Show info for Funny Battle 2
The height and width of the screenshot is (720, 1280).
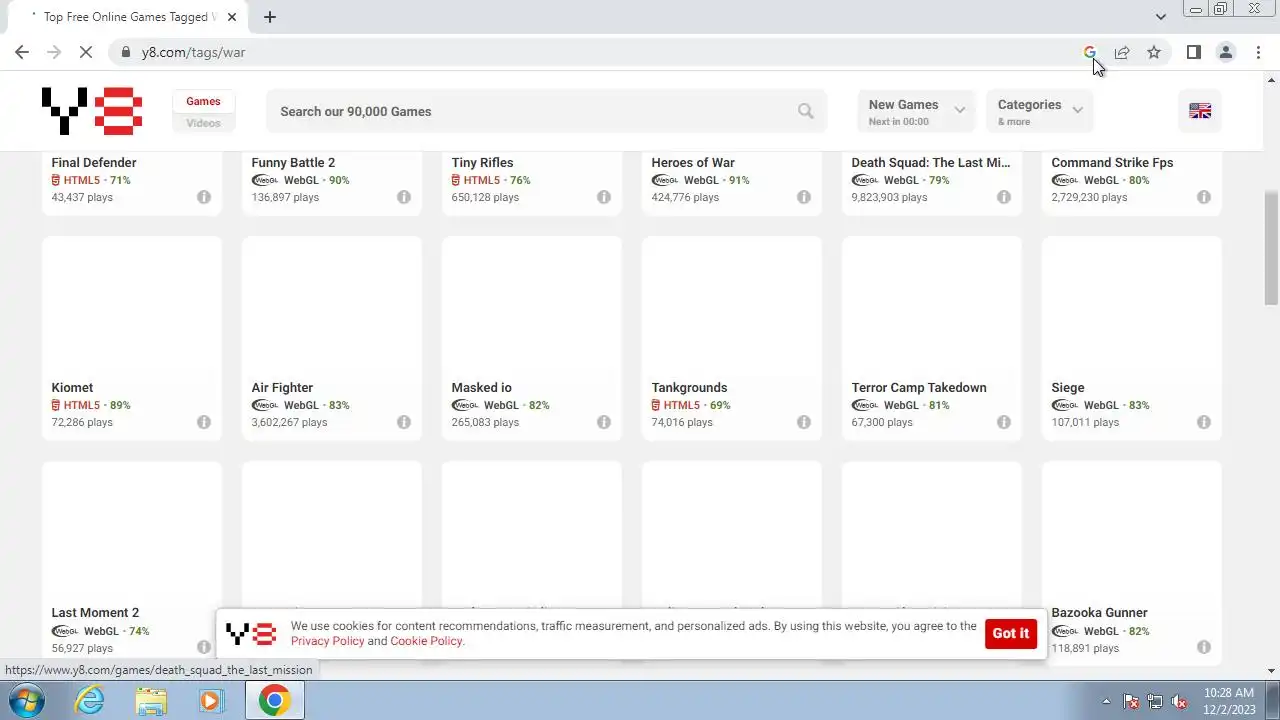click(x=404, y=197)
